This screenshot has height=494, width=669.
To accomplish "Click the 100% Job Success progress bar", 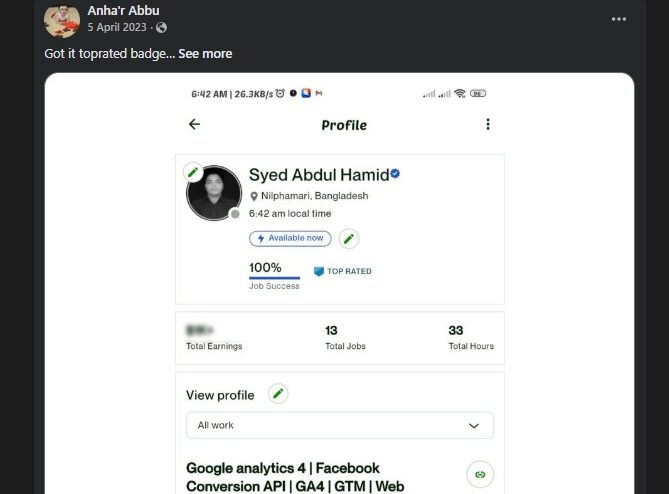I will point(274,278).
